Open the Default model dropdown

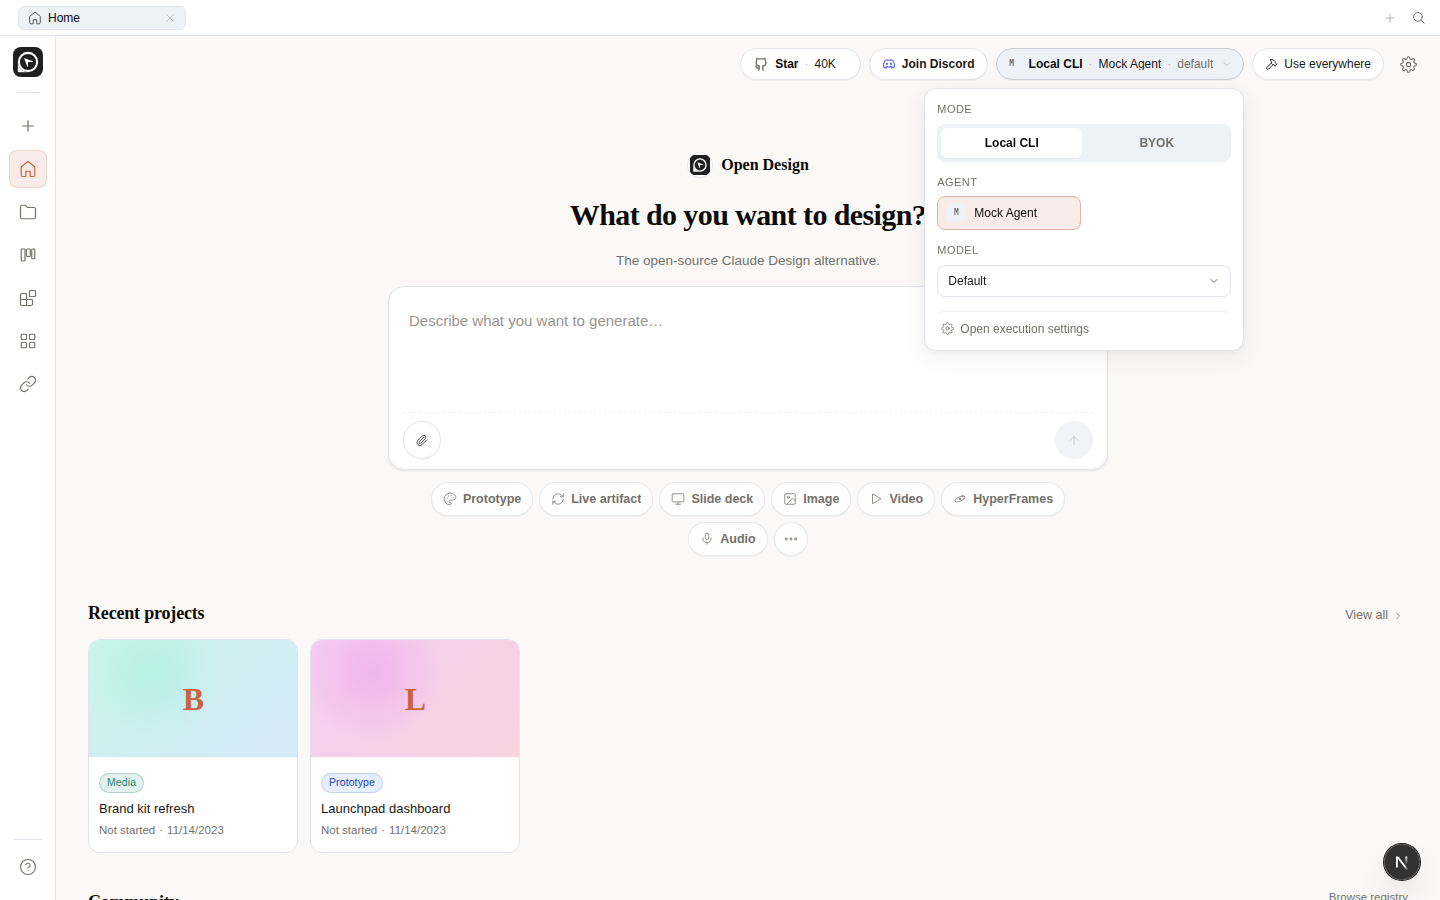point(1084,281)
